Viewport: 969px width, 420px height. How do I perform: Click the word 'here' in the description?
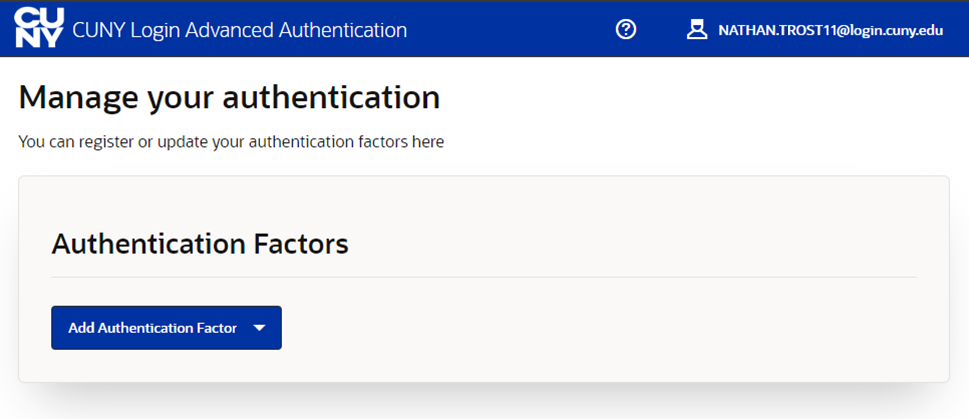pos(427,142)
